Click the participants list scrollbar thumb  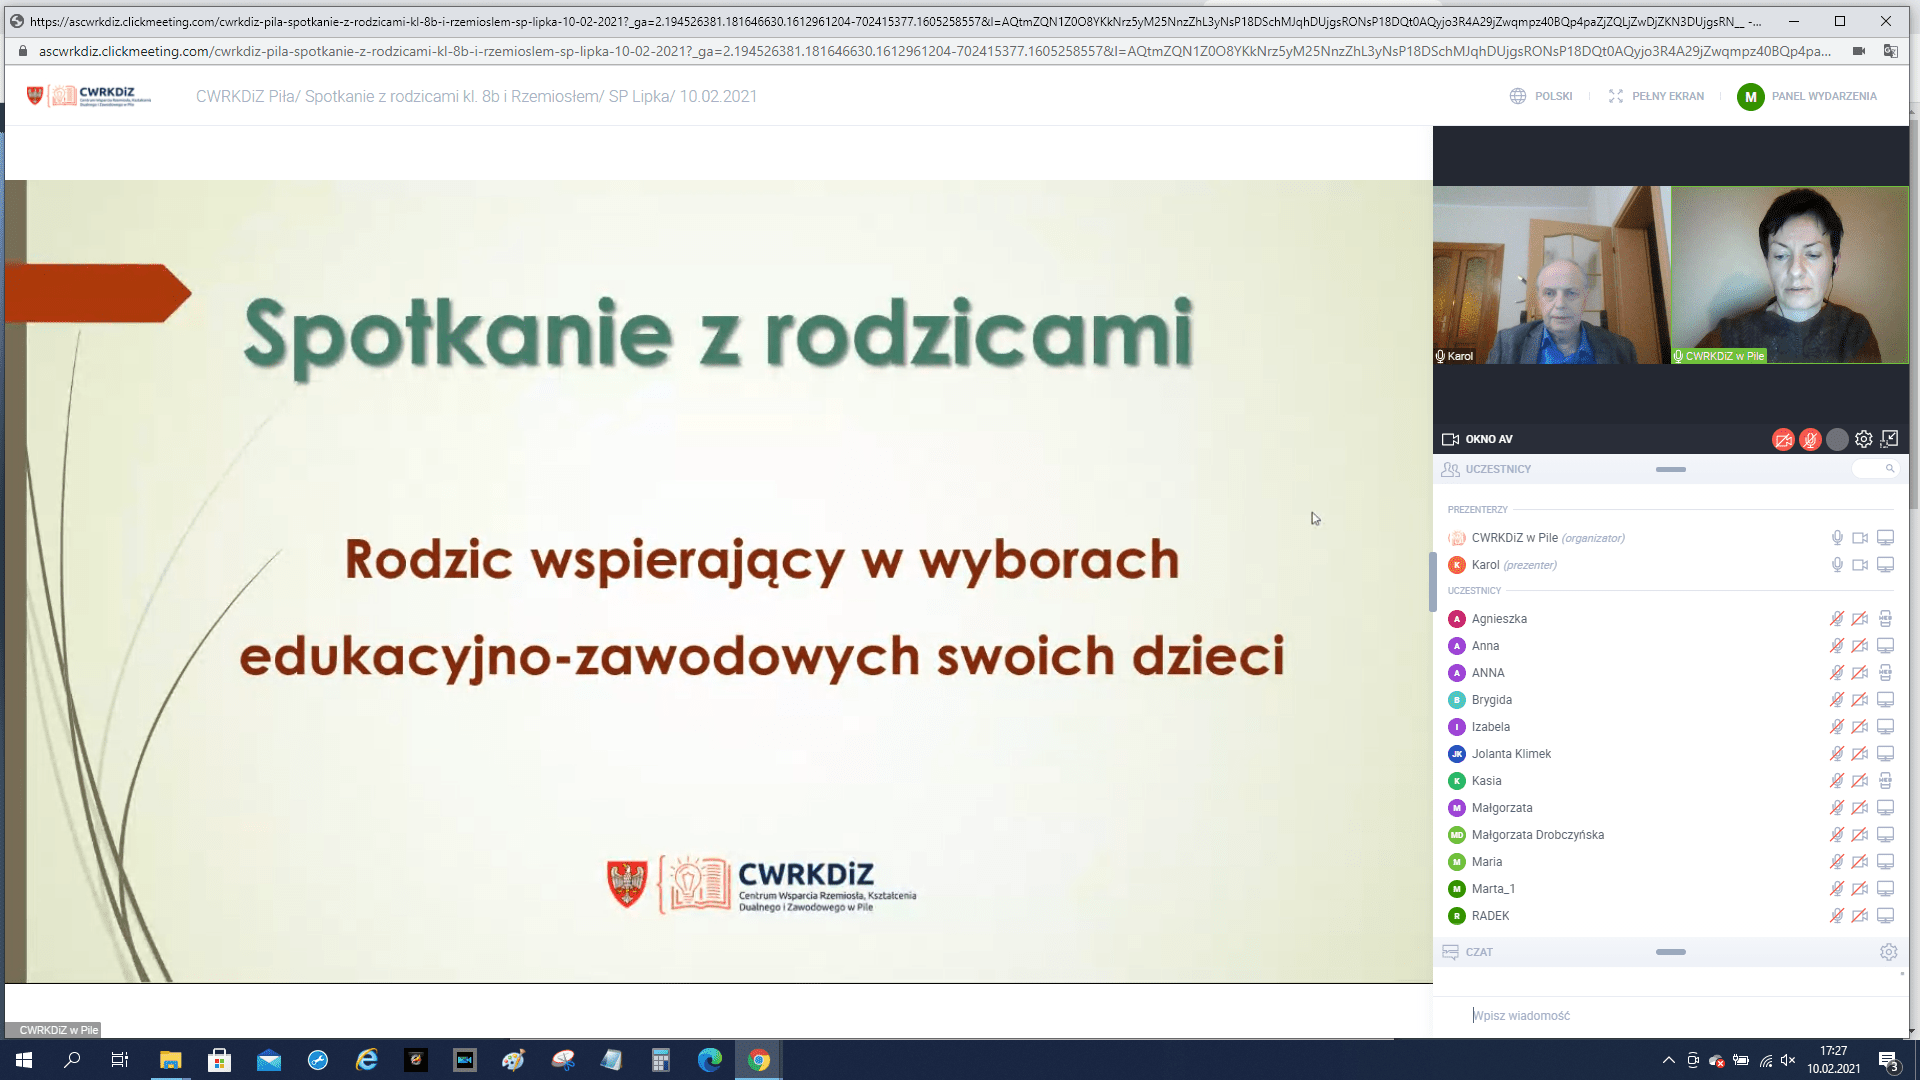[x=1432, y=581]
